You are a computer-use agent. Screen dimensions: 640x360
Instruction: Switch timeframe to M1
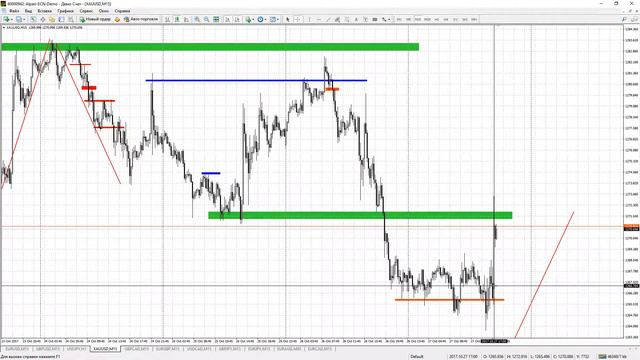click(x=399, y=19)
